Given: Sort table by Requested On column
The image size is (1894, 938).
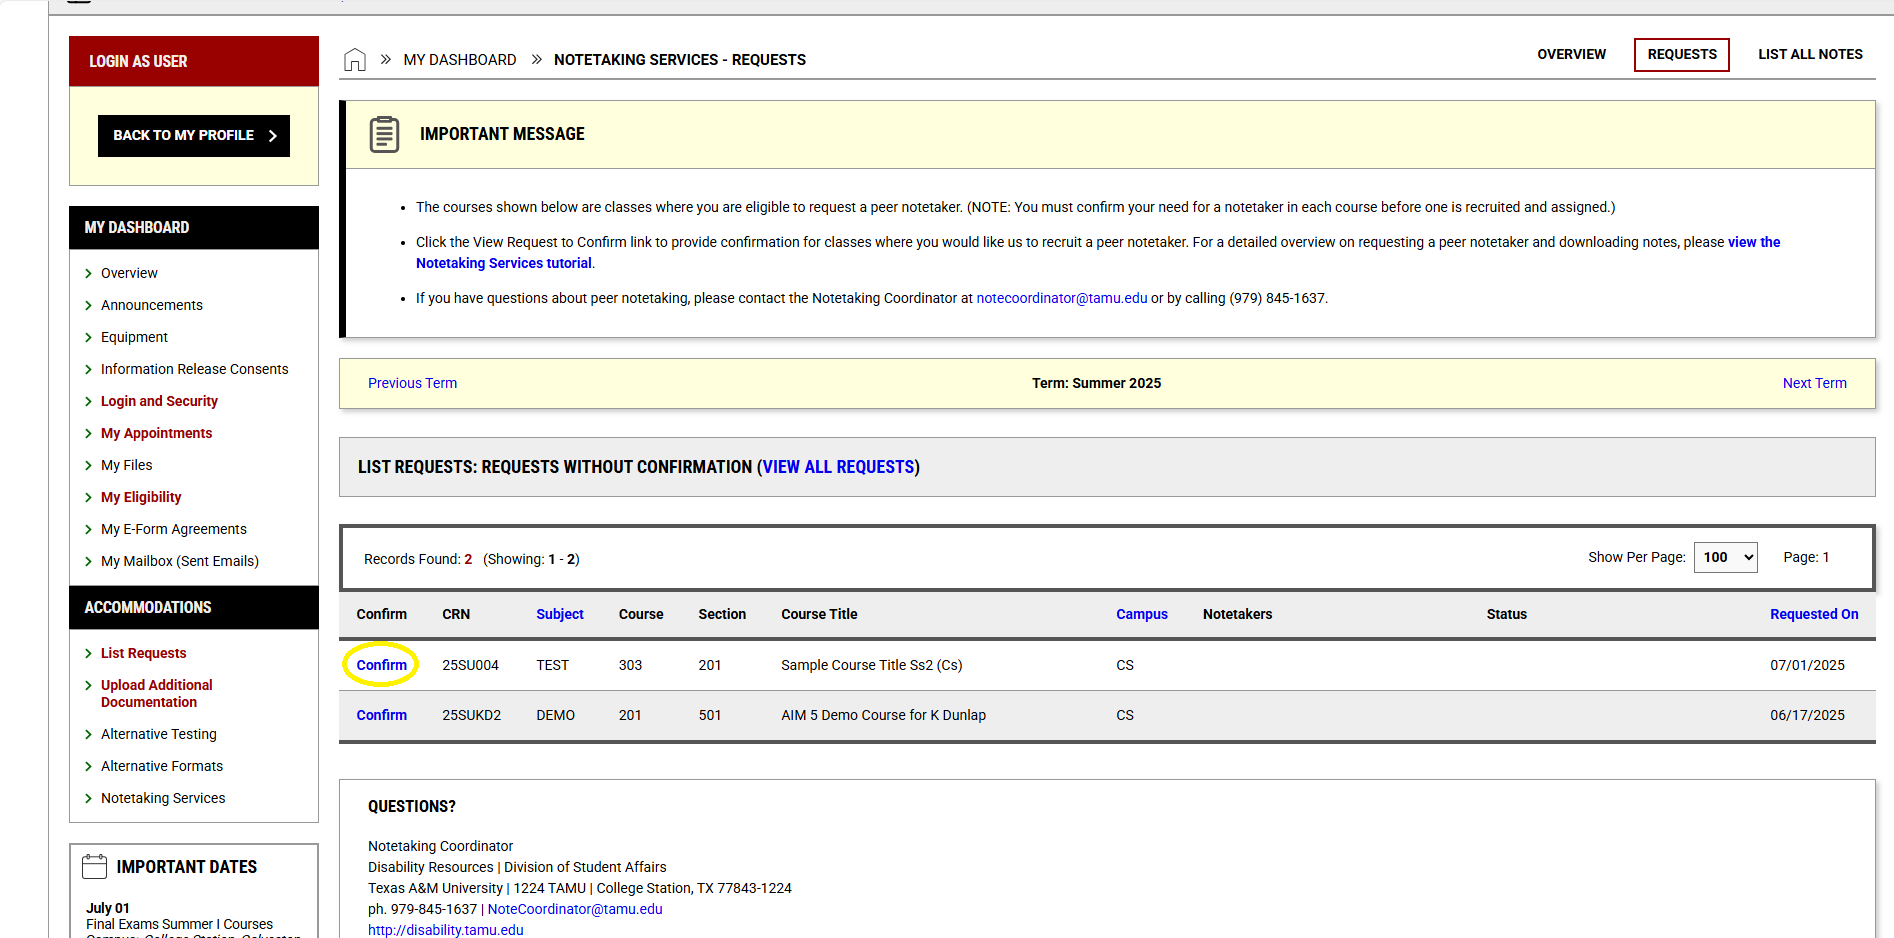Looking at the screenshot, I should pyautogui.click(x=1814, y=614).
